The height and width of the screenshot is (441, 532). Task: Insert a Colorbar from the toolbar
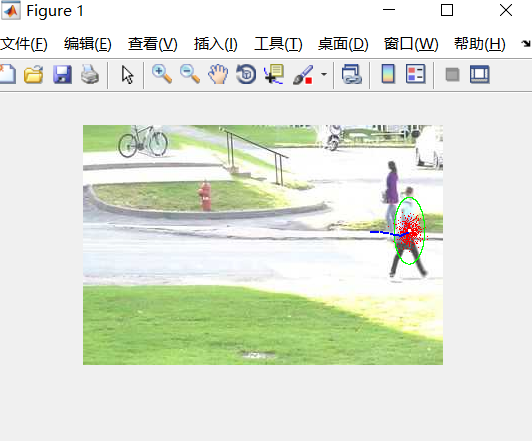coord(388,74)
